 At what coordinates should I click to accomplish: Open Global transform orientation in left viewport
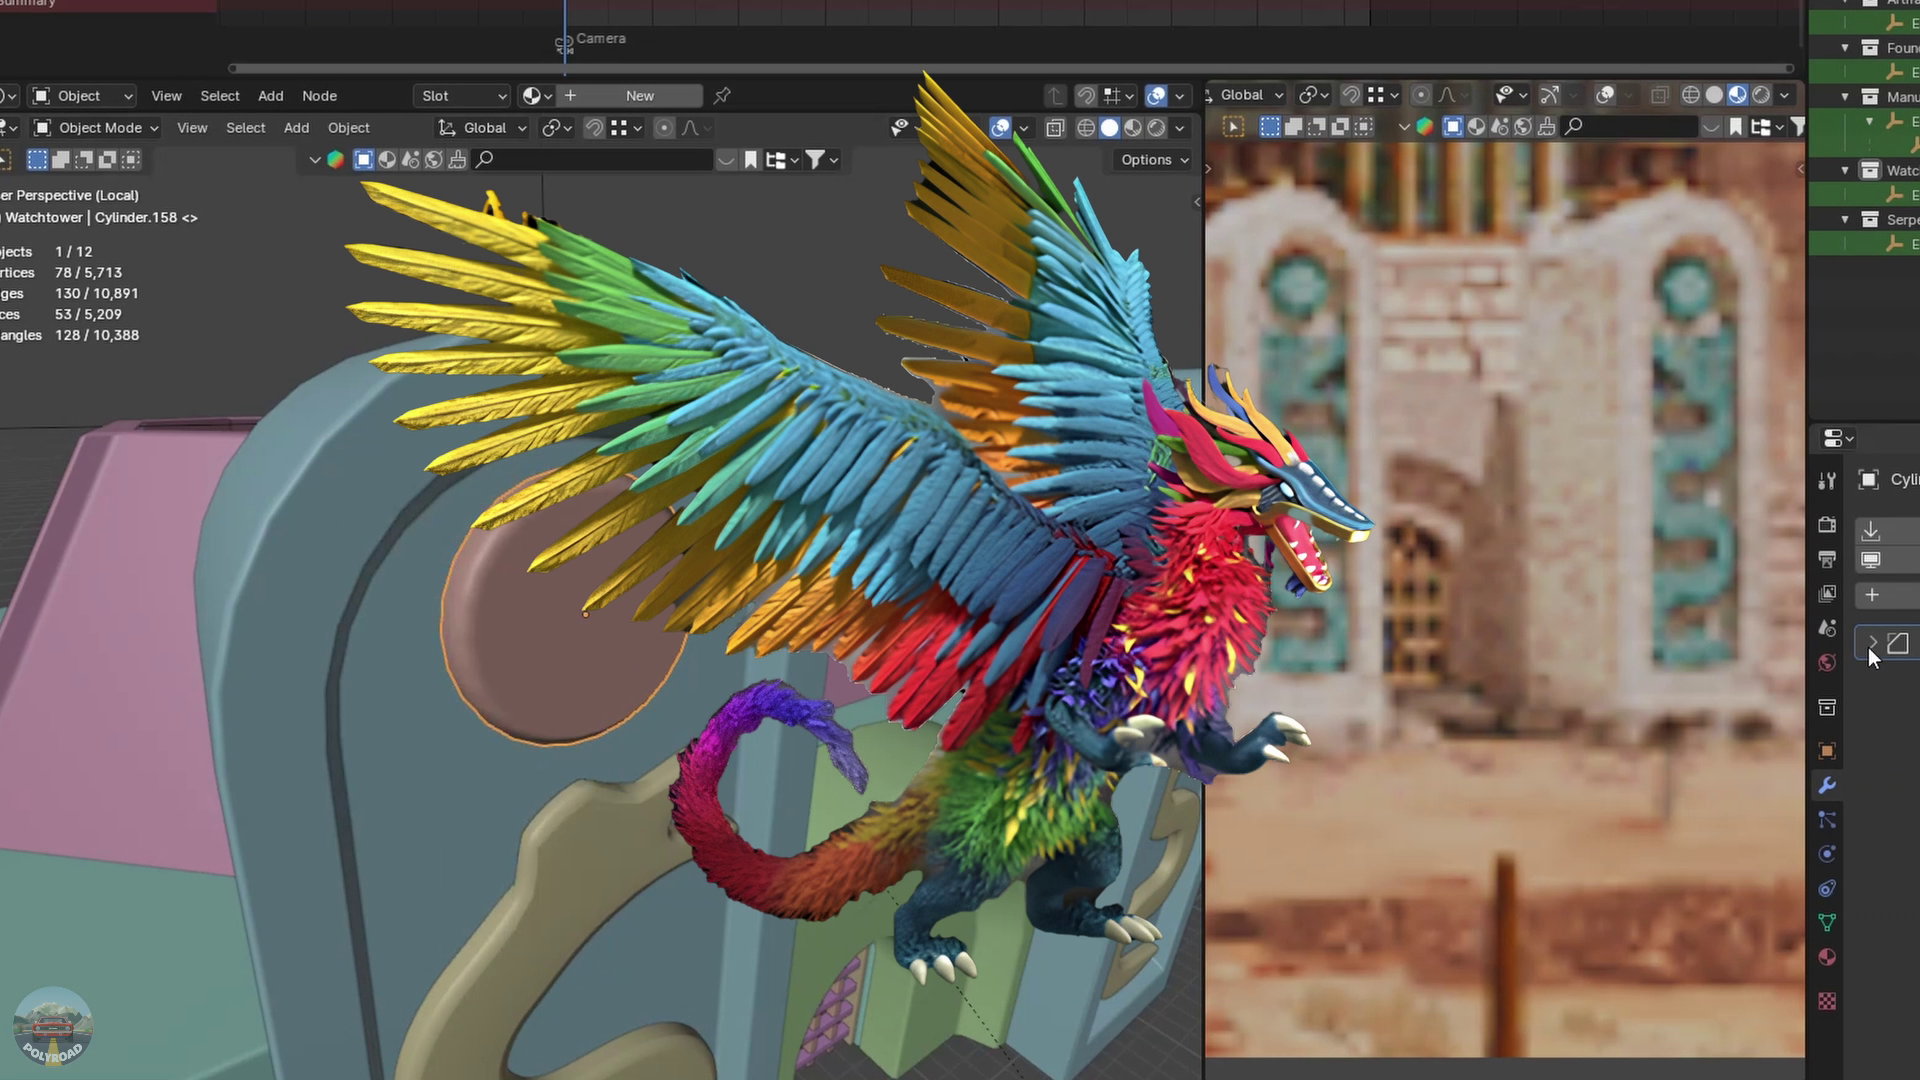tap(483, 128)
